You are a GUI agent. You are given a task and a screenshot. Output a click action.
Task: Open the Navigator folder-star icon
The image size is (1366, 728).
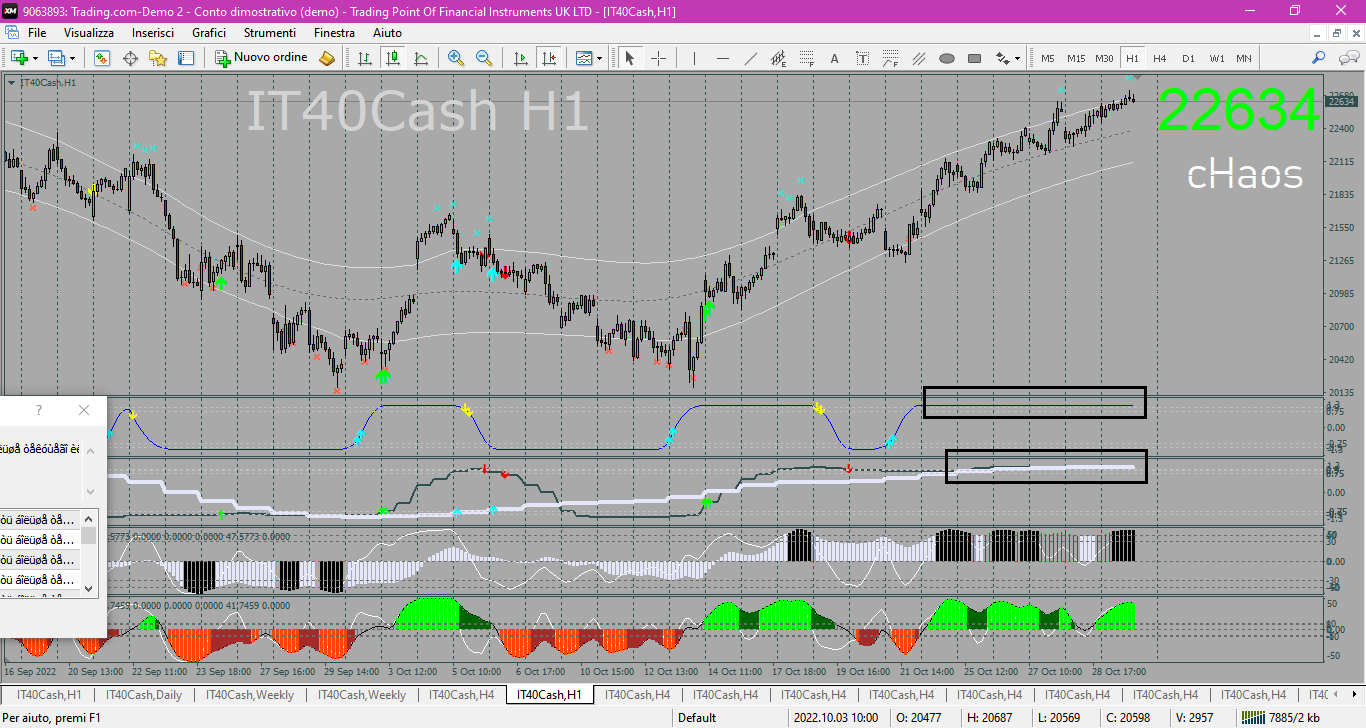click(x=158, y=58)
